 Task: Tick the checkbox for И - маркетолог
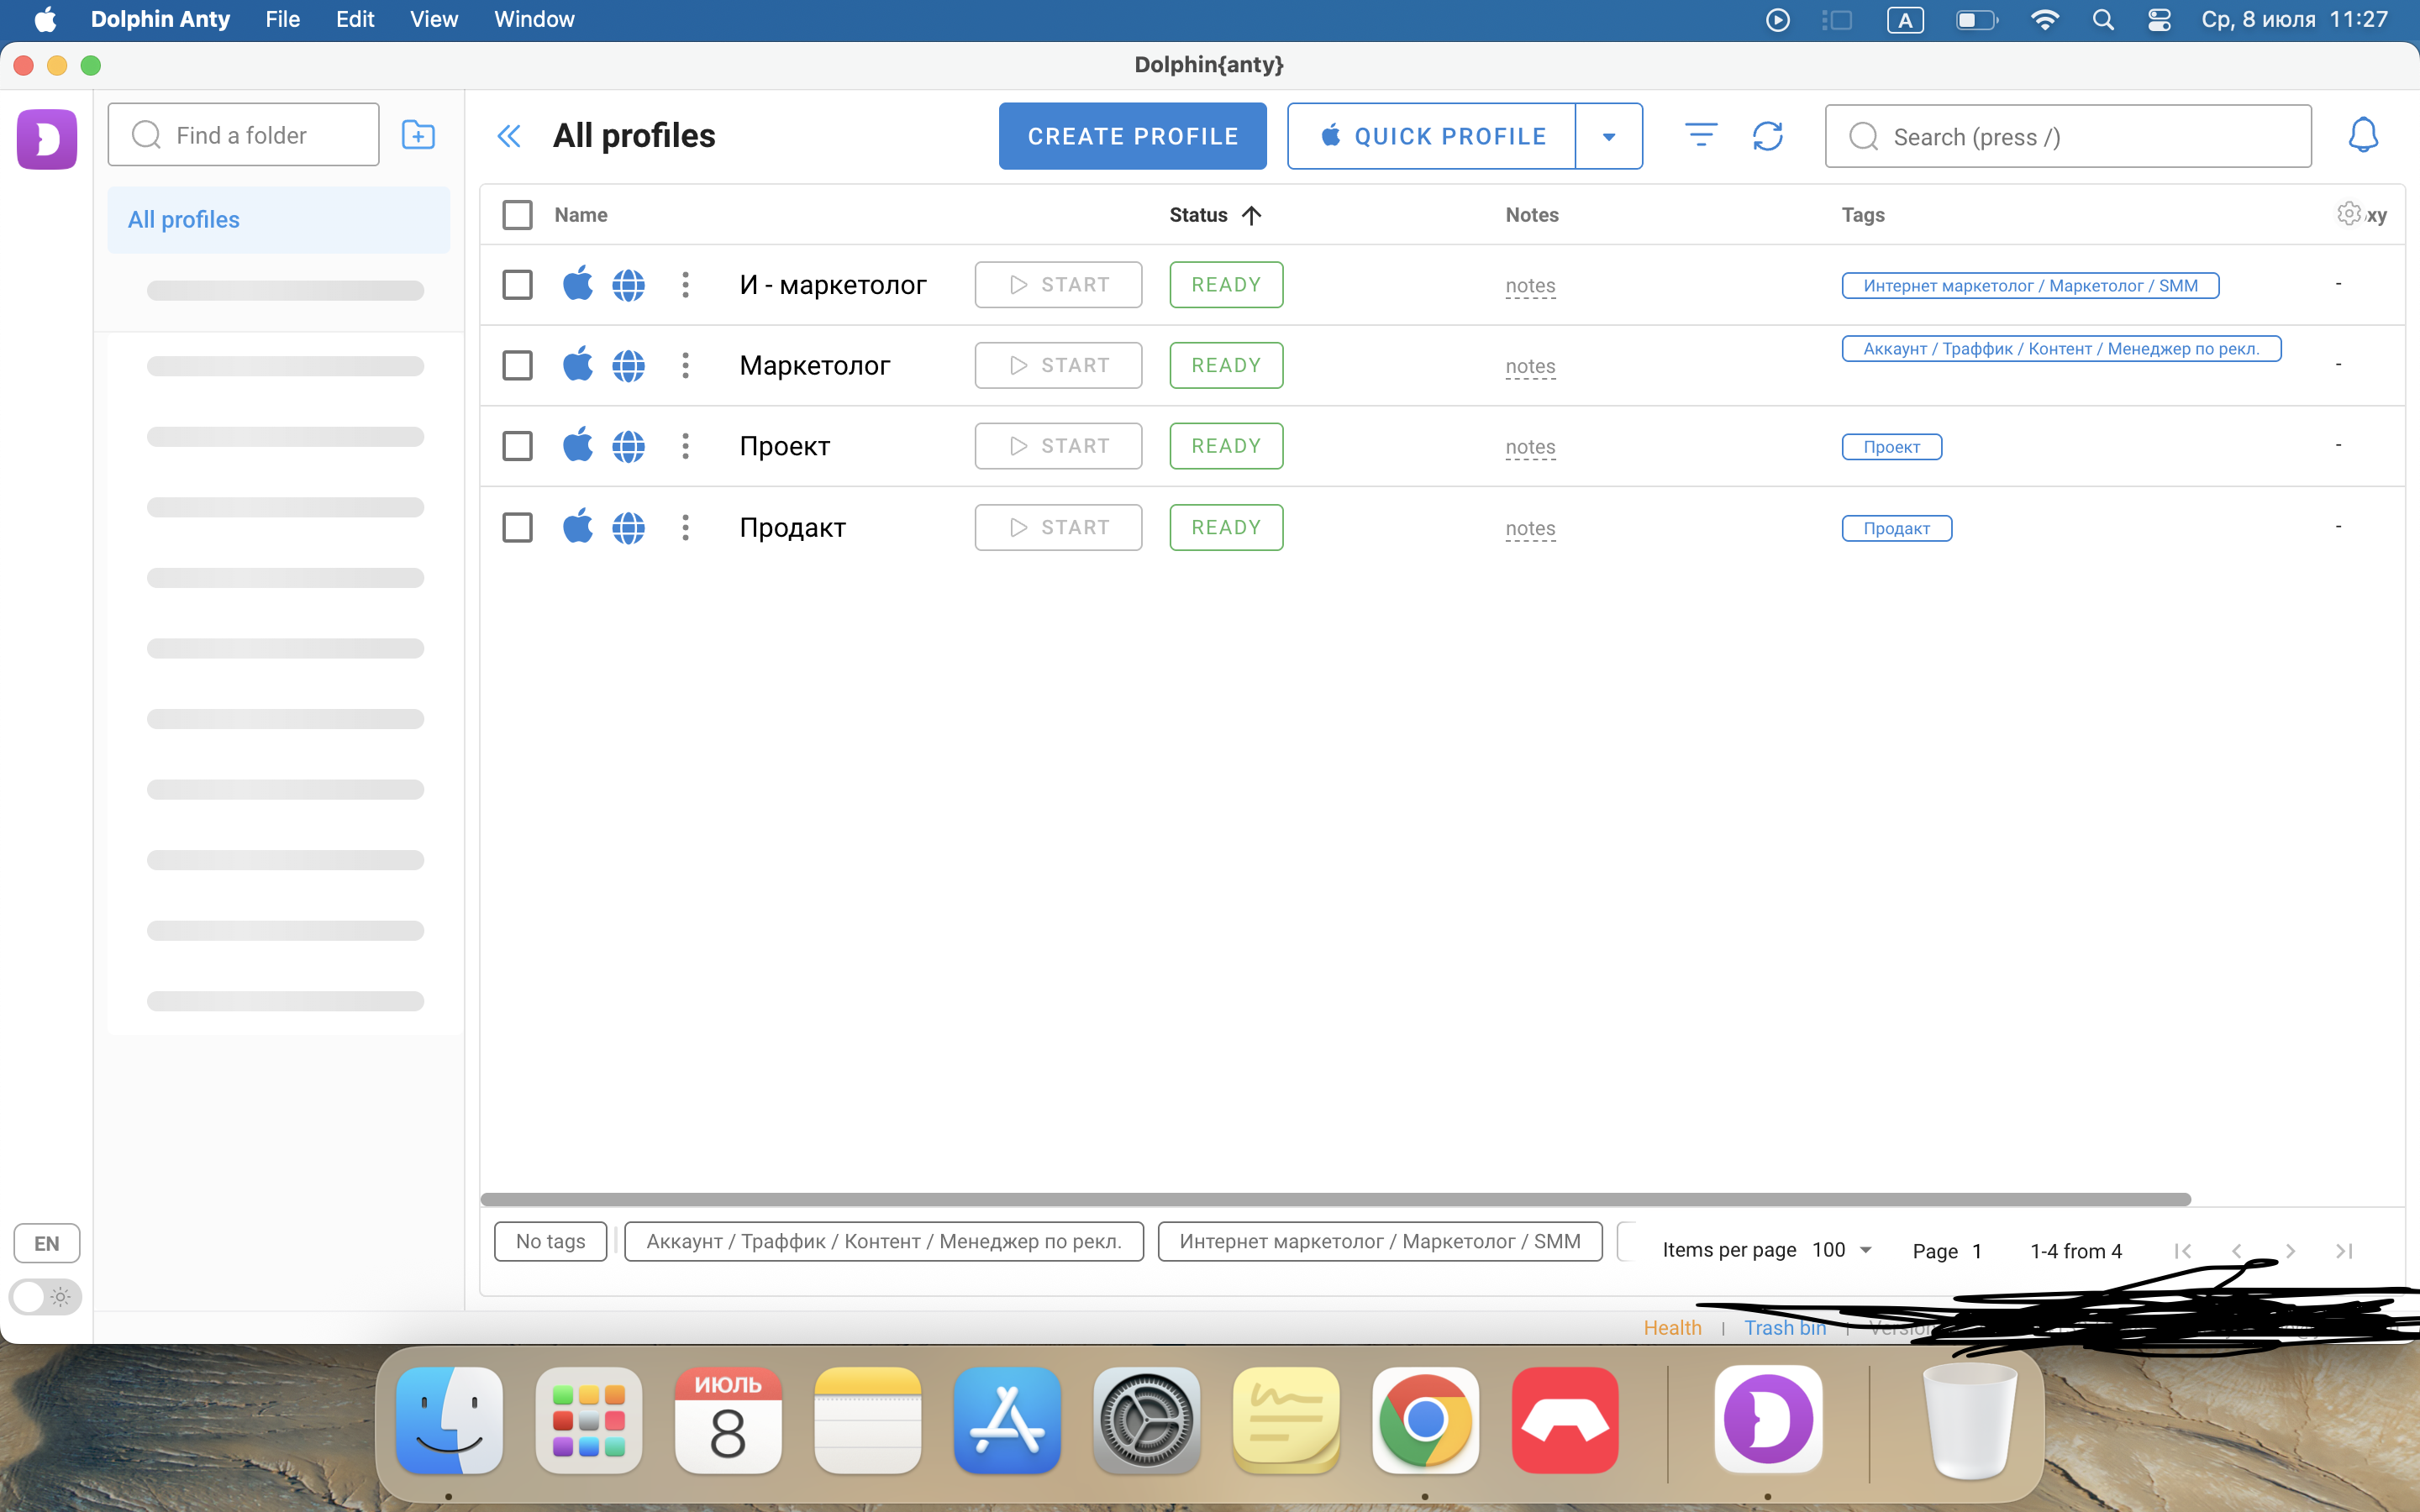click(x=517, y=285)
